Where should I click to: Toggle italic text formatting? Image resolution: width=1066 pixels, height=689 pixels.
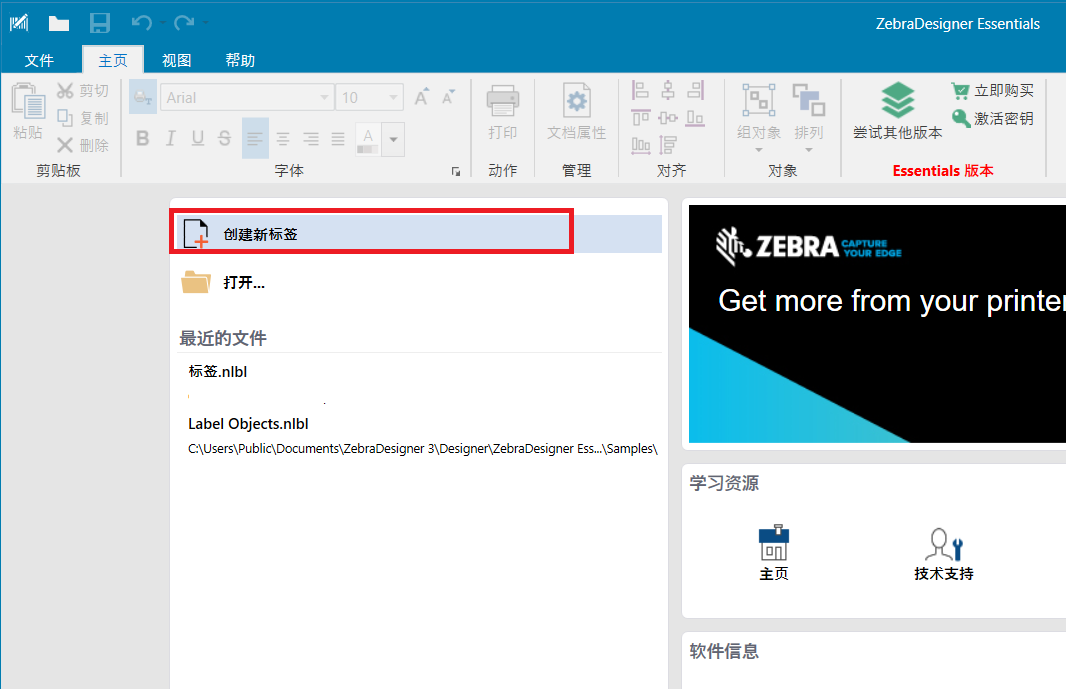click(x=169, y=138)
